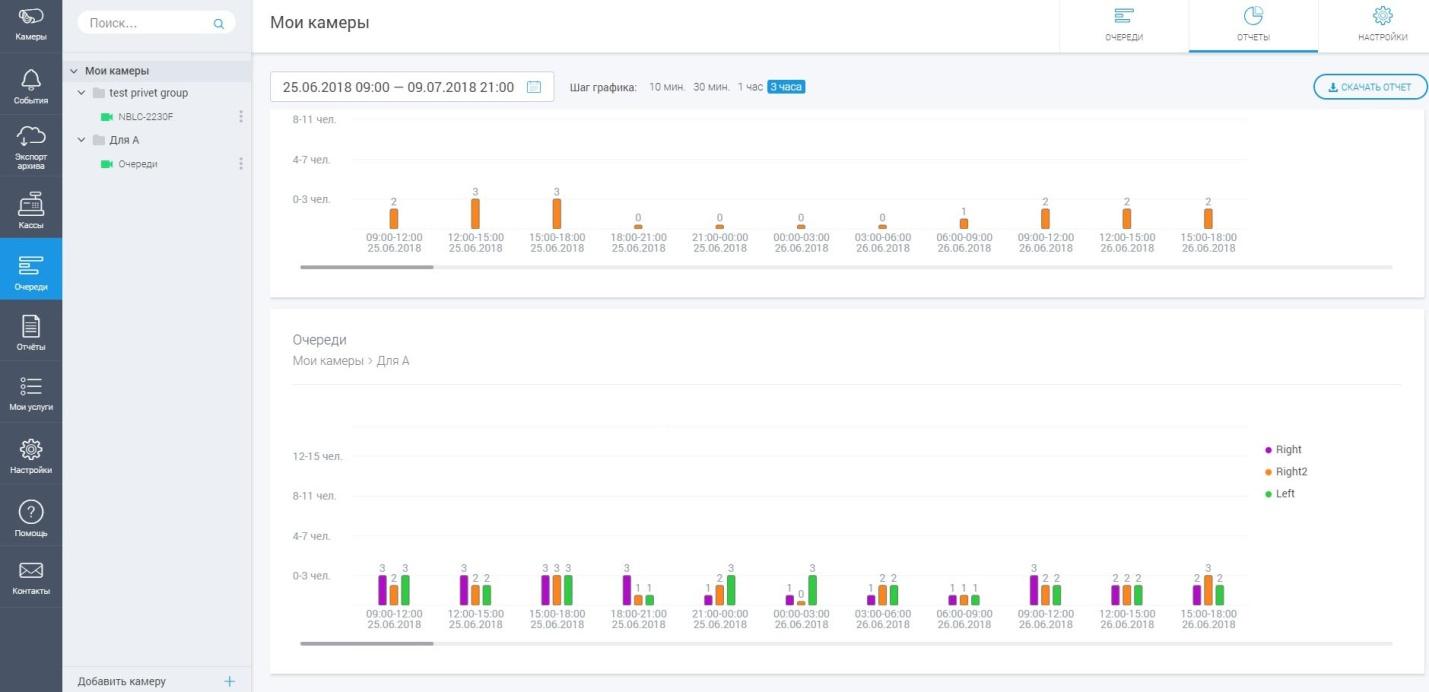Image resolution: width=1429 pixels, height=692 pixels.
Task: Set chart step to 30 мин.
Action: click(711, 87)
